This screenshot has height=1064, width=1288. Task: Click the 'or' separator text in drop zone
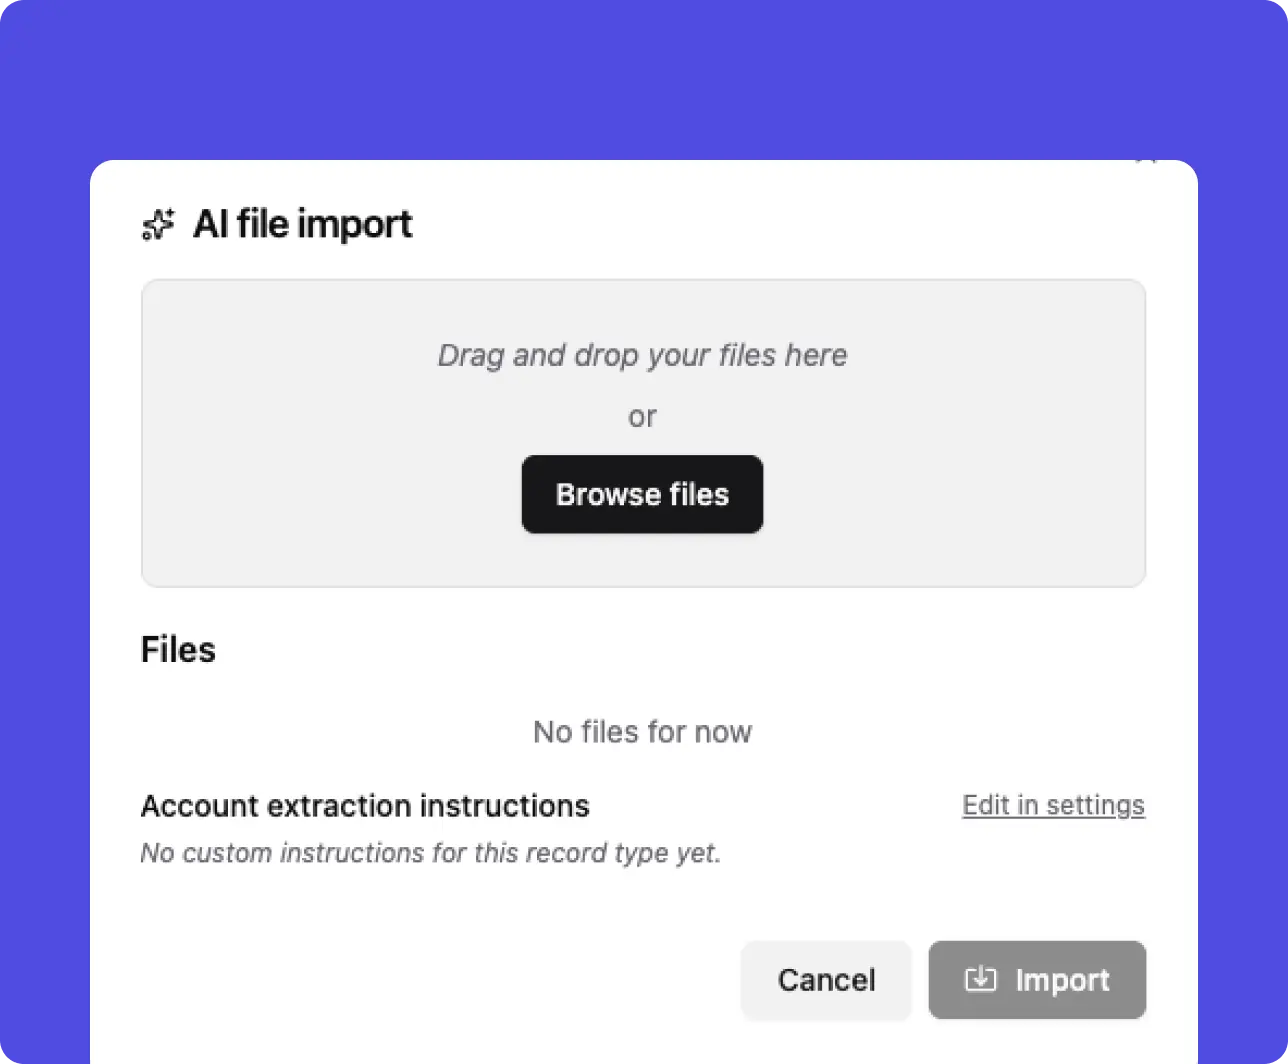click(642, 416)
